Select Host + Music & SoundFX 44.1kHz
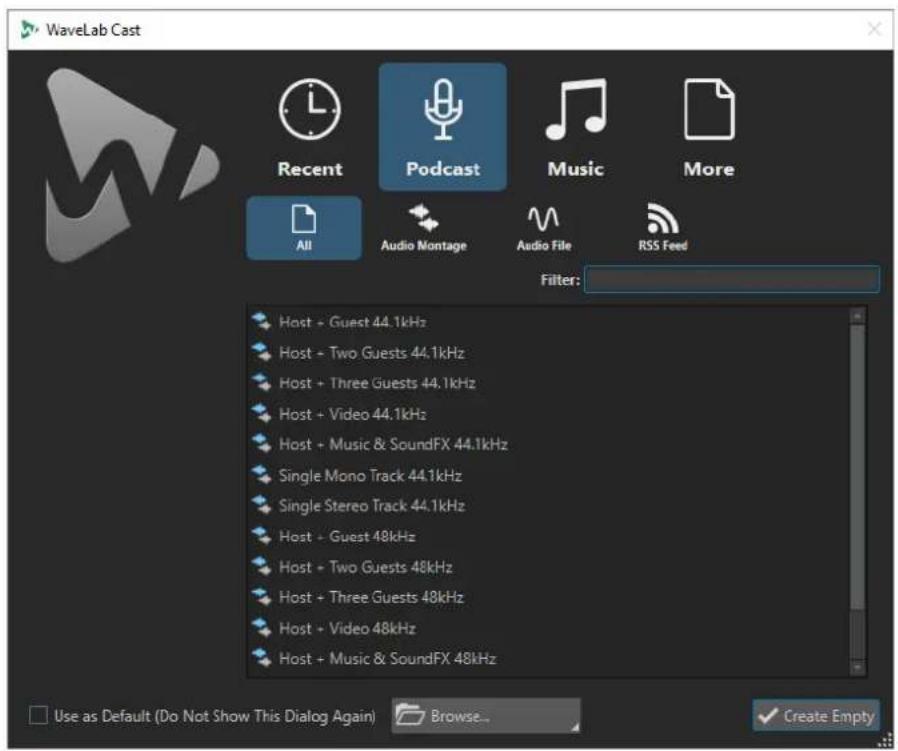 [550, 444]
